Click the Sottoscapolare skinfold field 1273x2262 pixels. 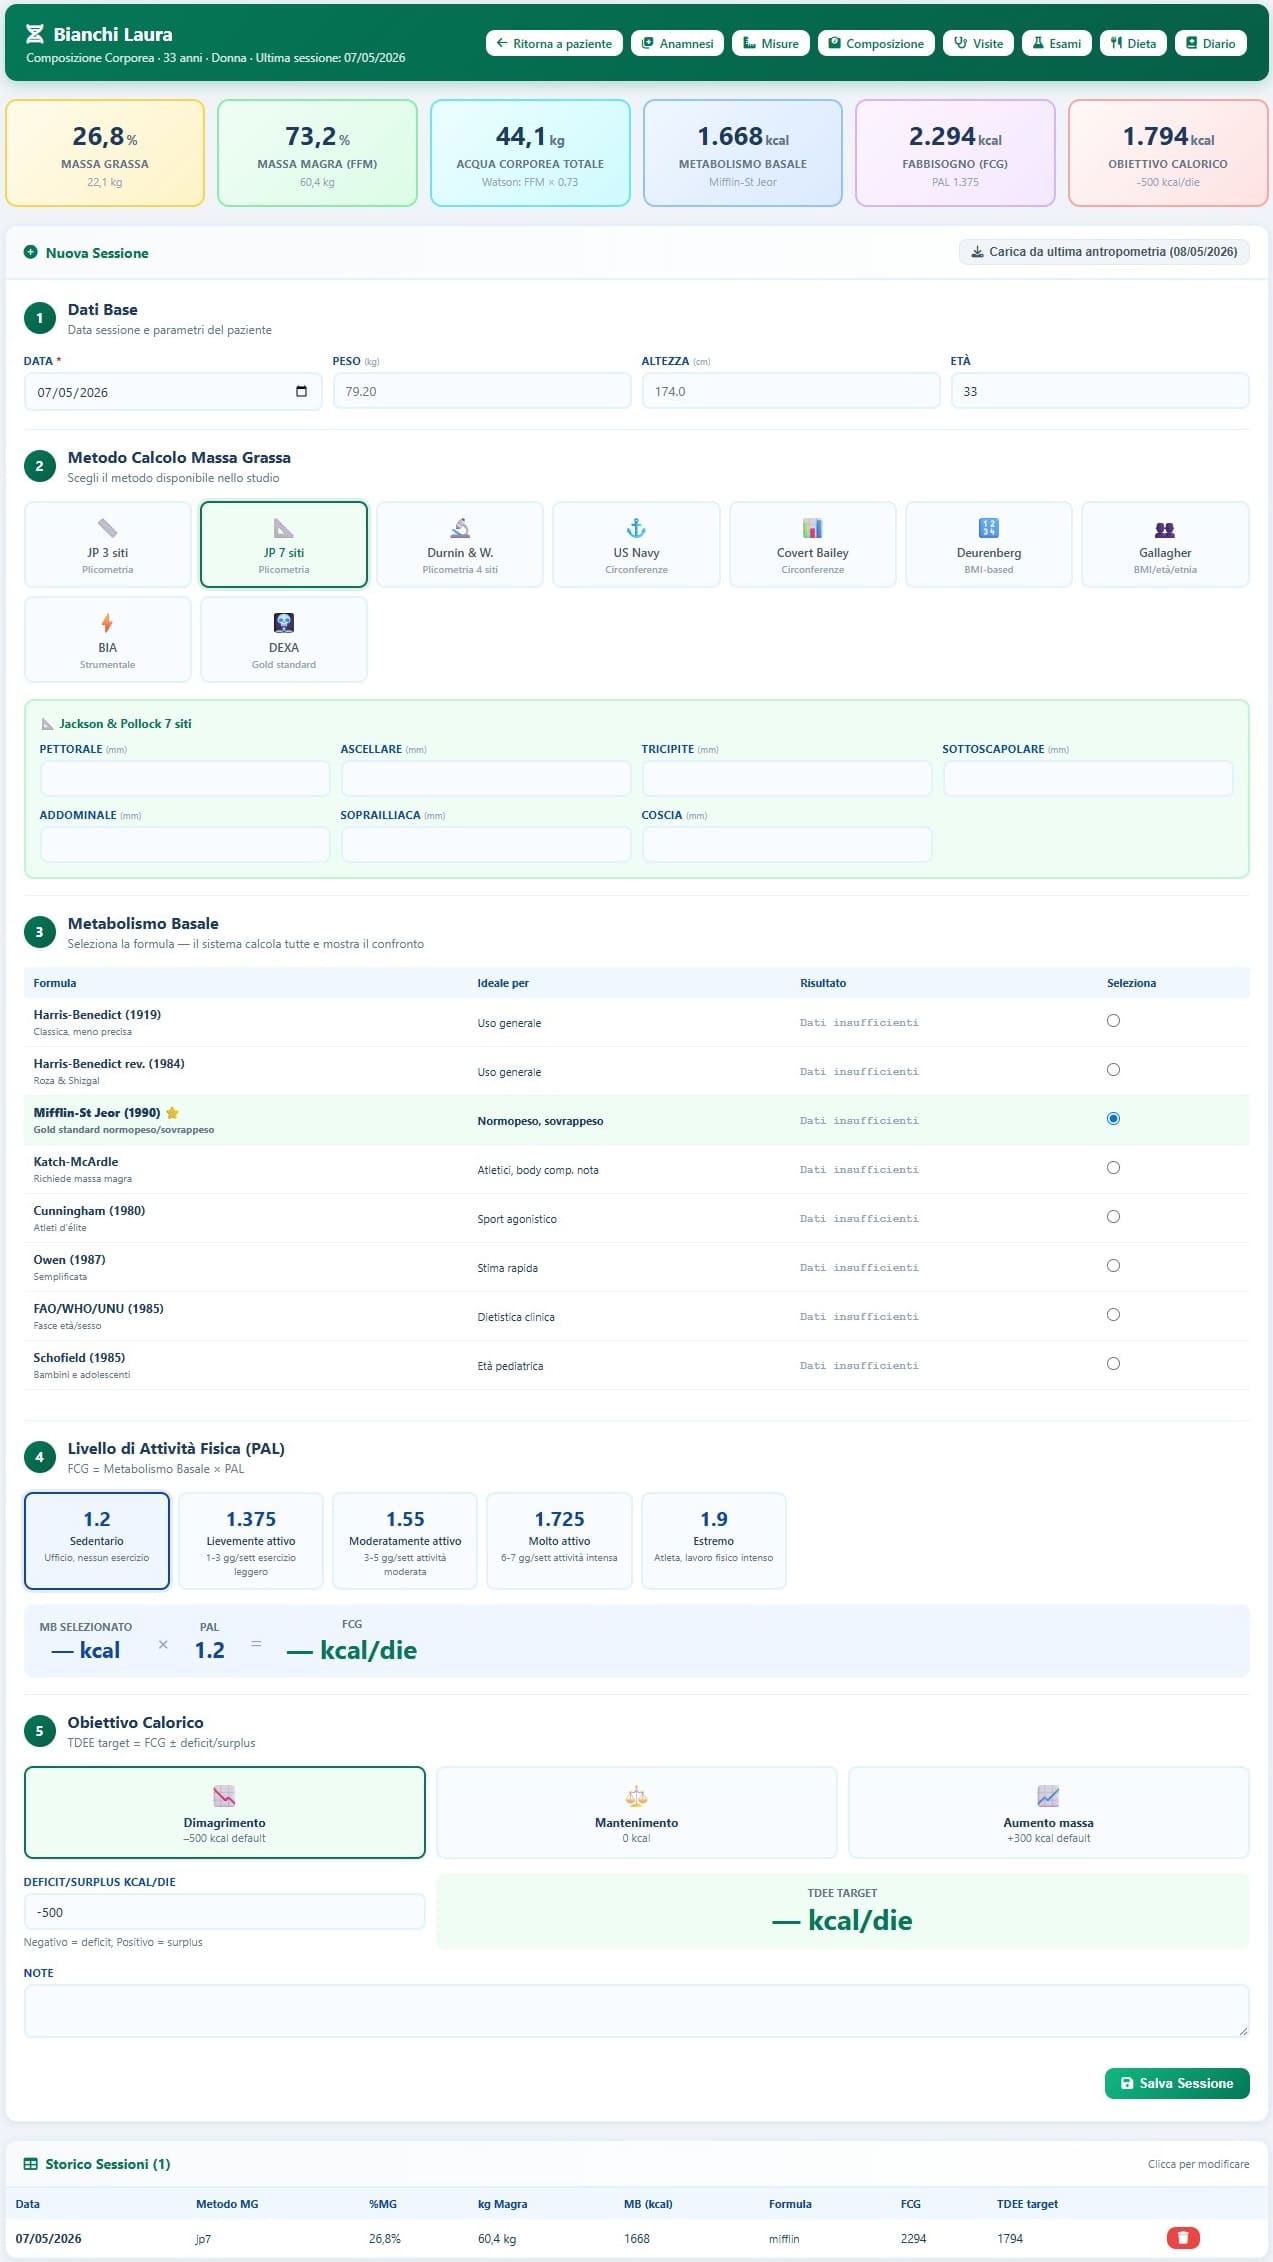(x=1088, y=778)
